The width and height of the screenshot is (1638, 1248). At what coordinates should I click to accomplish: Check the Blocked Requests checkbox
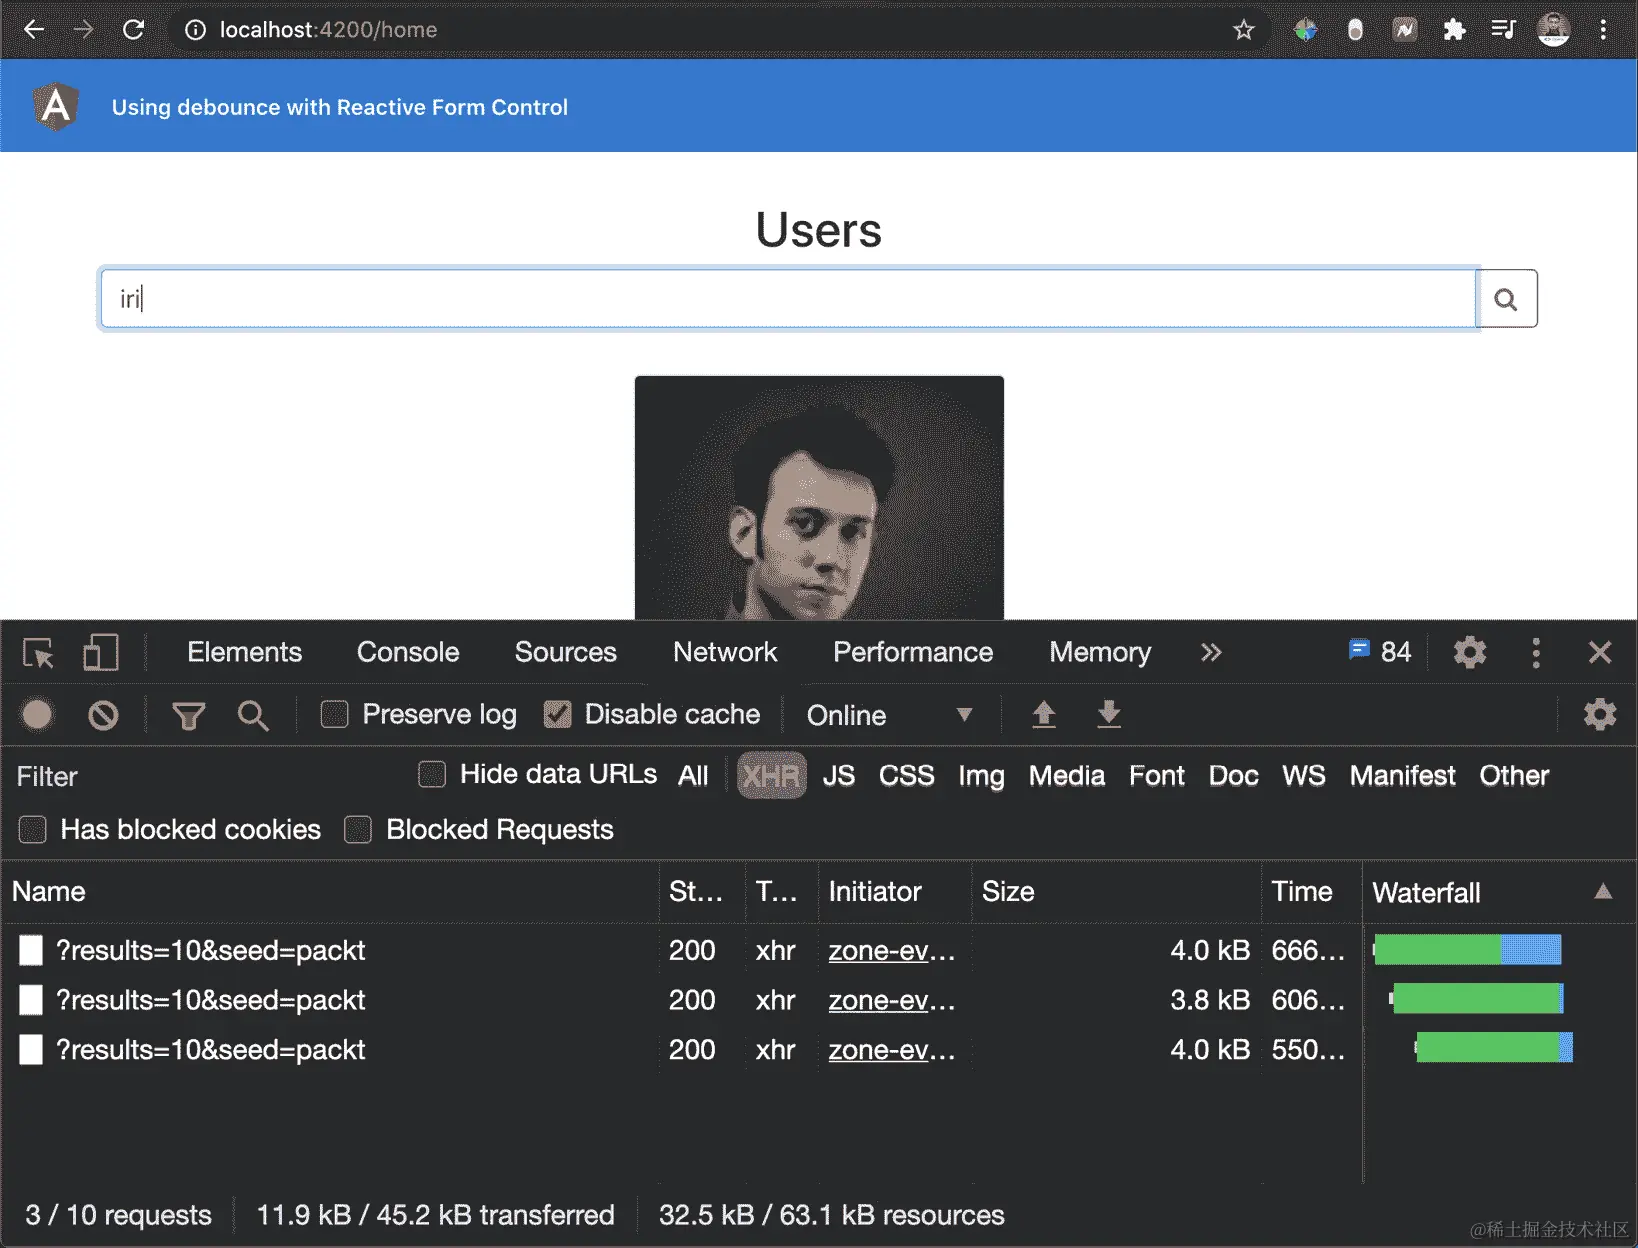click(x=358, y=829)
